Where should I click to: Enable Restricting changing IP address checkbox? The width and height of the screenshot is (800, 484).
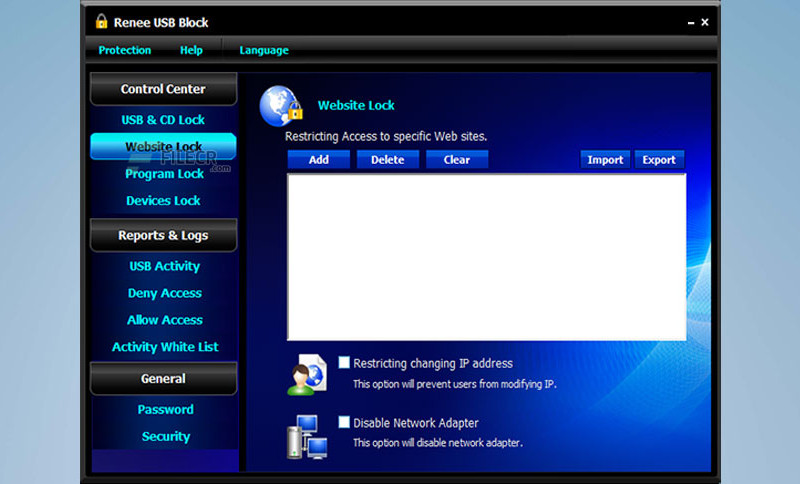[x=344, y=363]
